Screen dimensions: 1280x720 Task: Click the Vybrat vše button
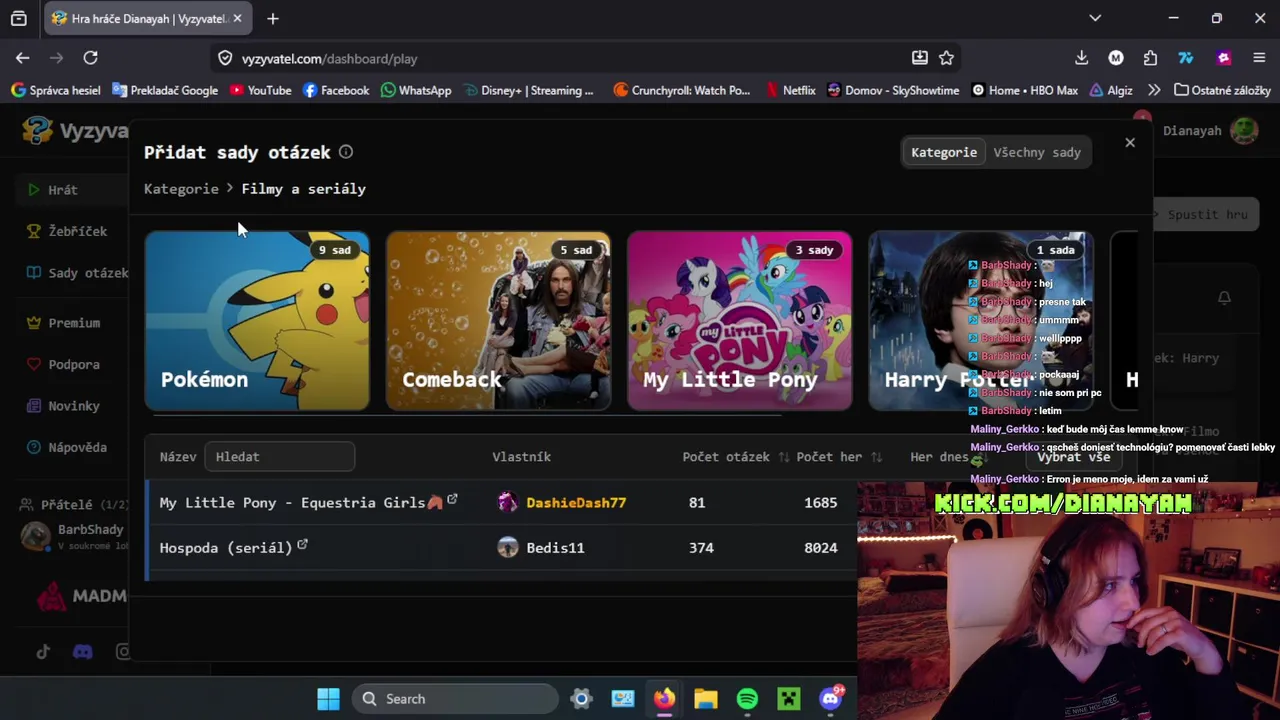(1073, 456)
